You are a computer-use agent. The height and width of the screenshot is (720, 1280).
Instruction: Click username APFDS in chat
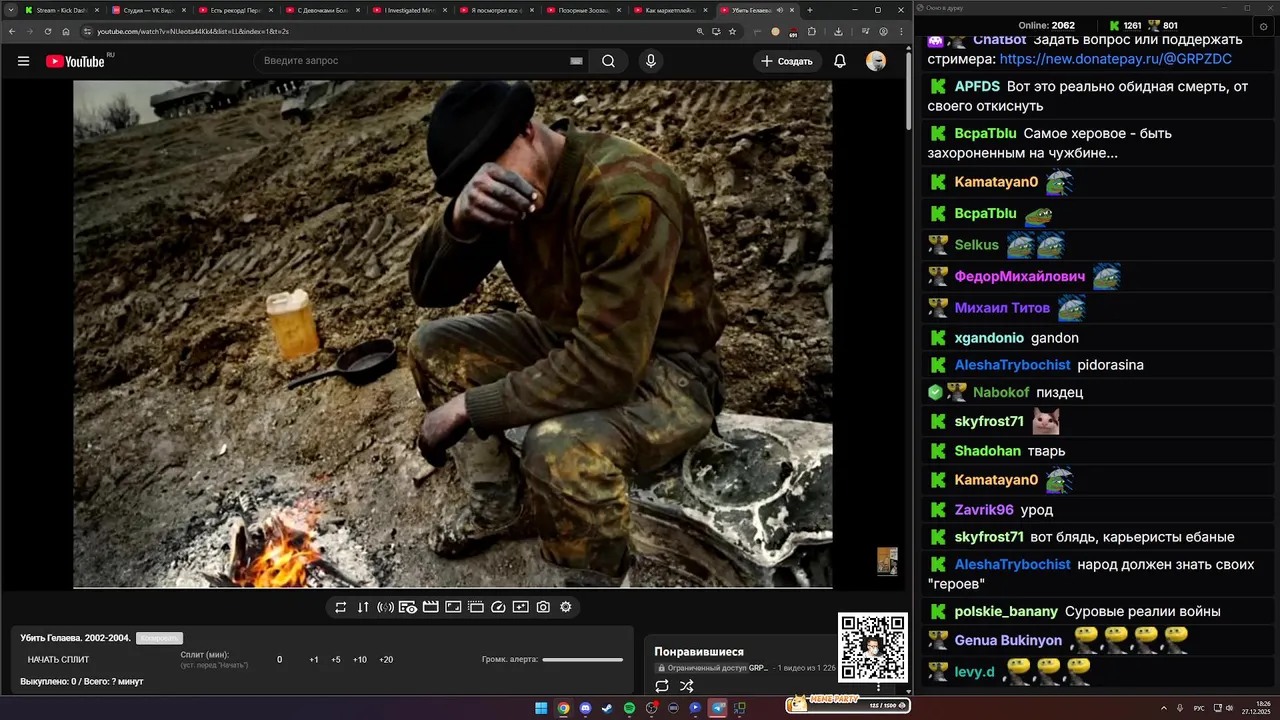977,87
